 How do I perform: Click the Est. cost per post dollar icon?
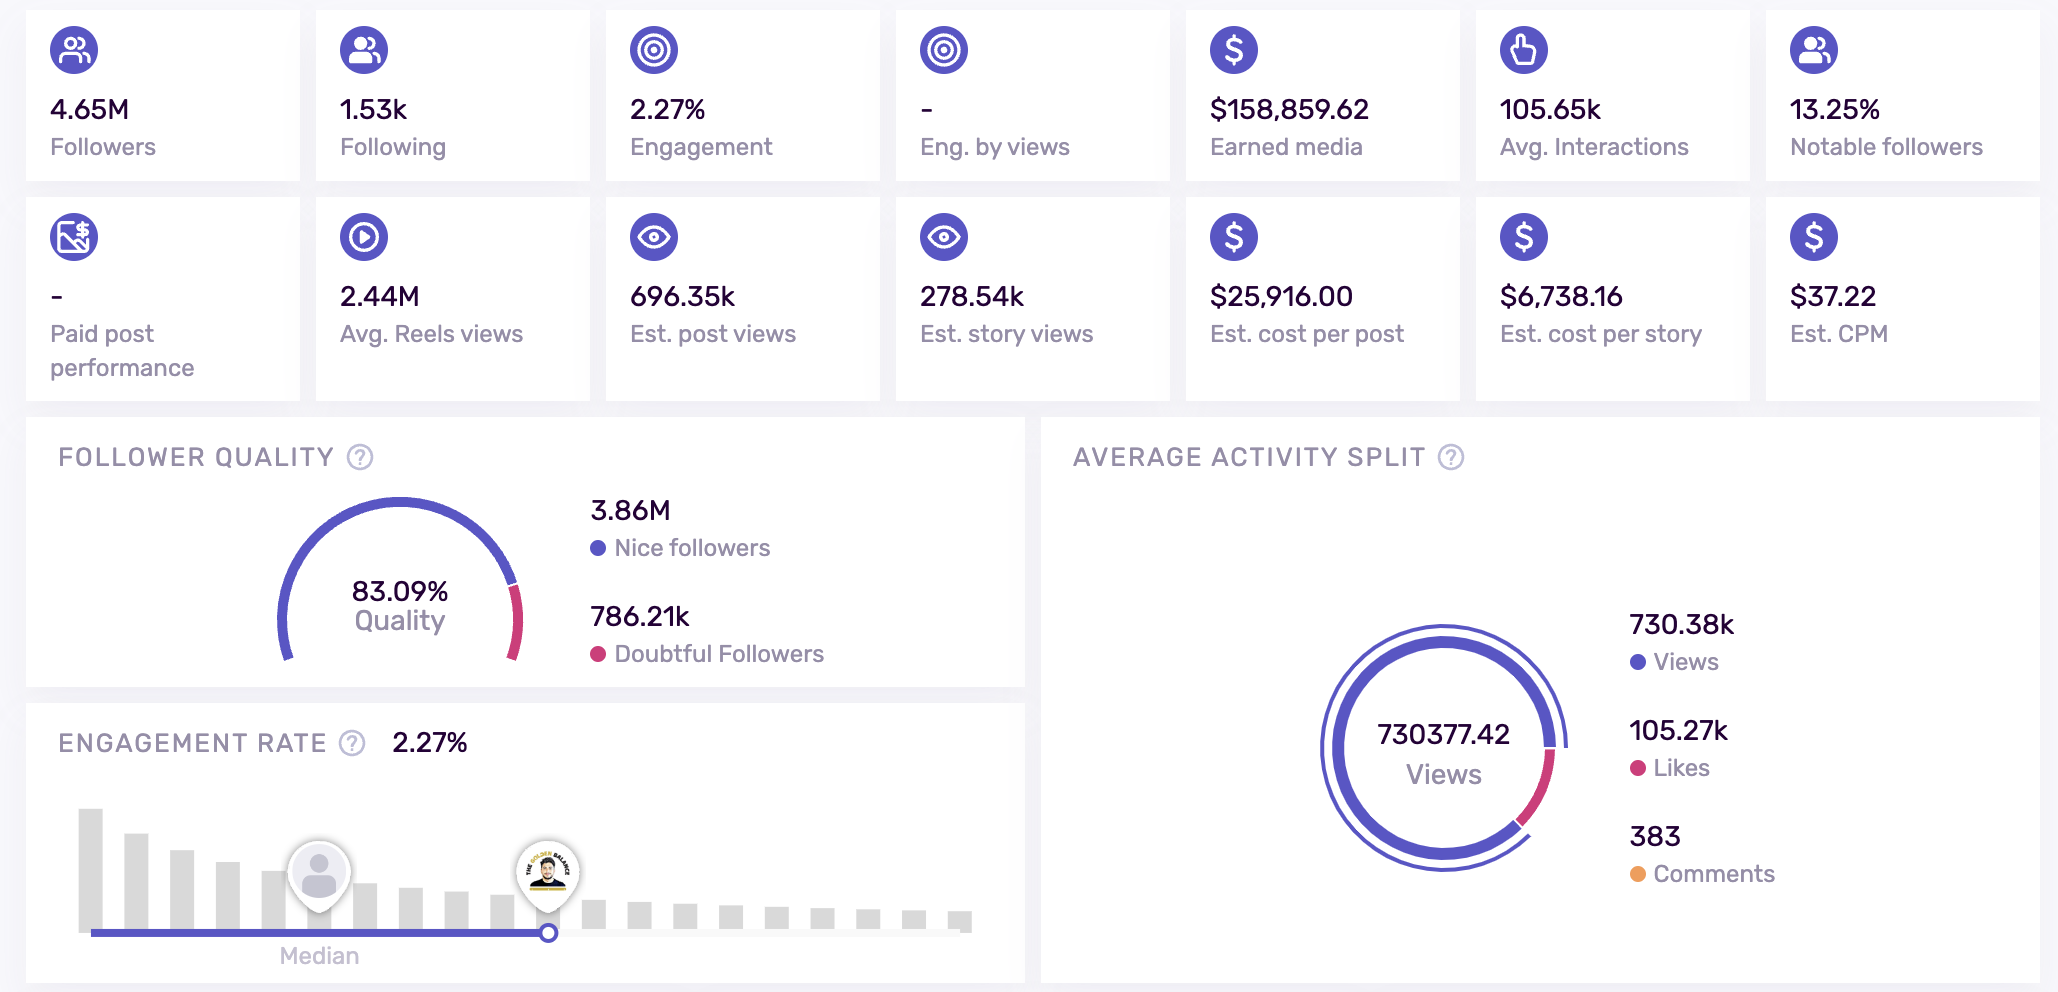pyautogui.click(x=1234, y=237)
